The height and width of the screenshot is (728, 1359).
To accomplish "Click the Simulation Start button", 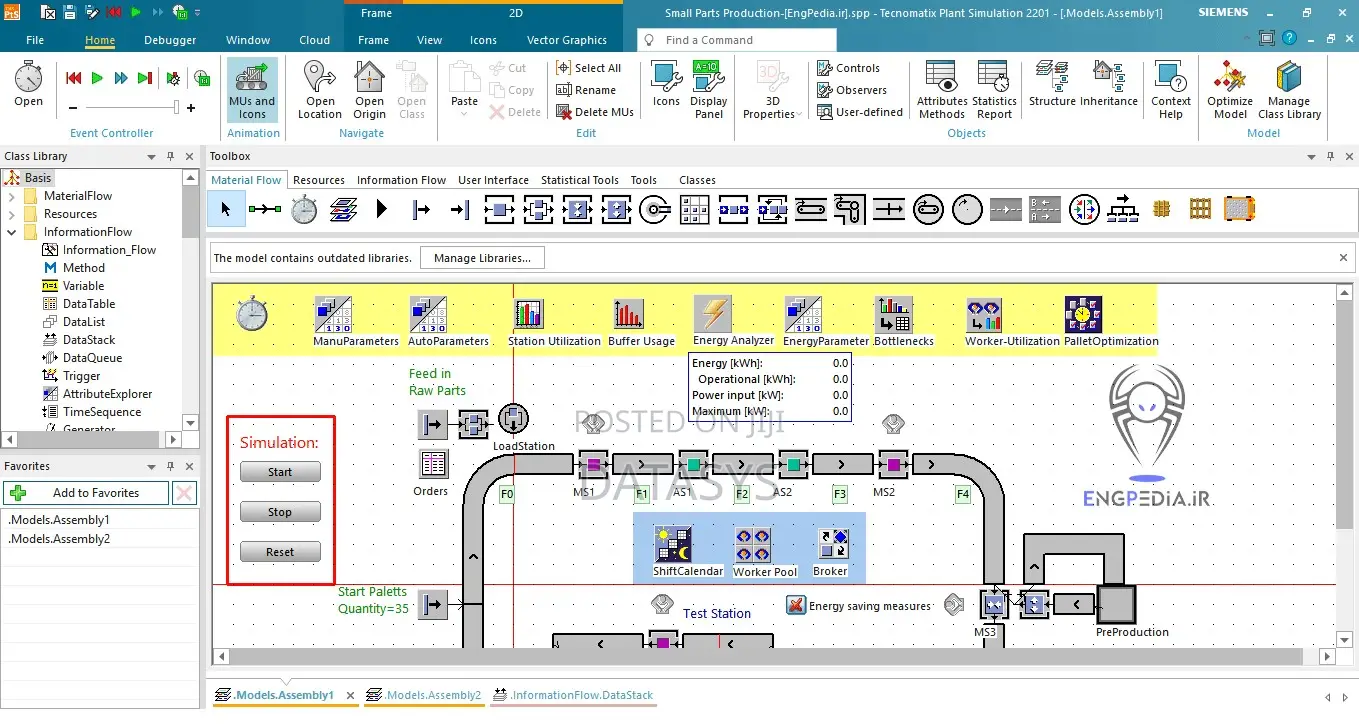I will point(280,472).
